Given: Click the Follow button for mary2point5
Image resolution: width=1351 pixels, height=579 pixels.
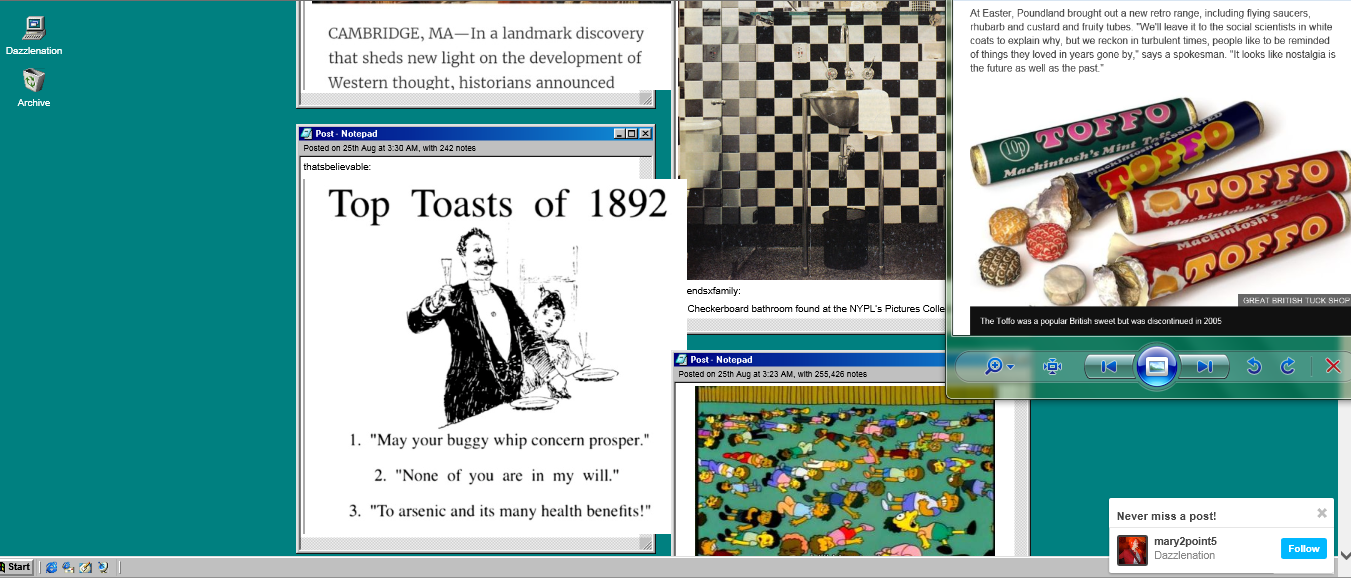Looking at the screenshot, I should coord(1304,548).
